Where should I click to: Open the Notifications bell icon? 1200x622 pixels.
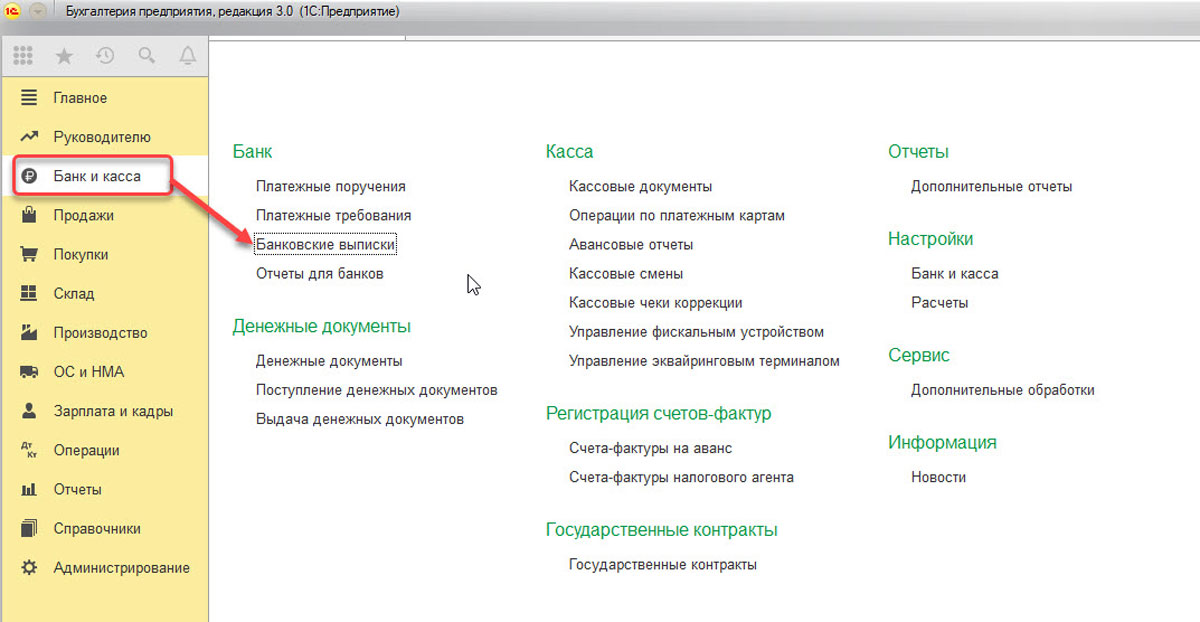click(187, 56)
